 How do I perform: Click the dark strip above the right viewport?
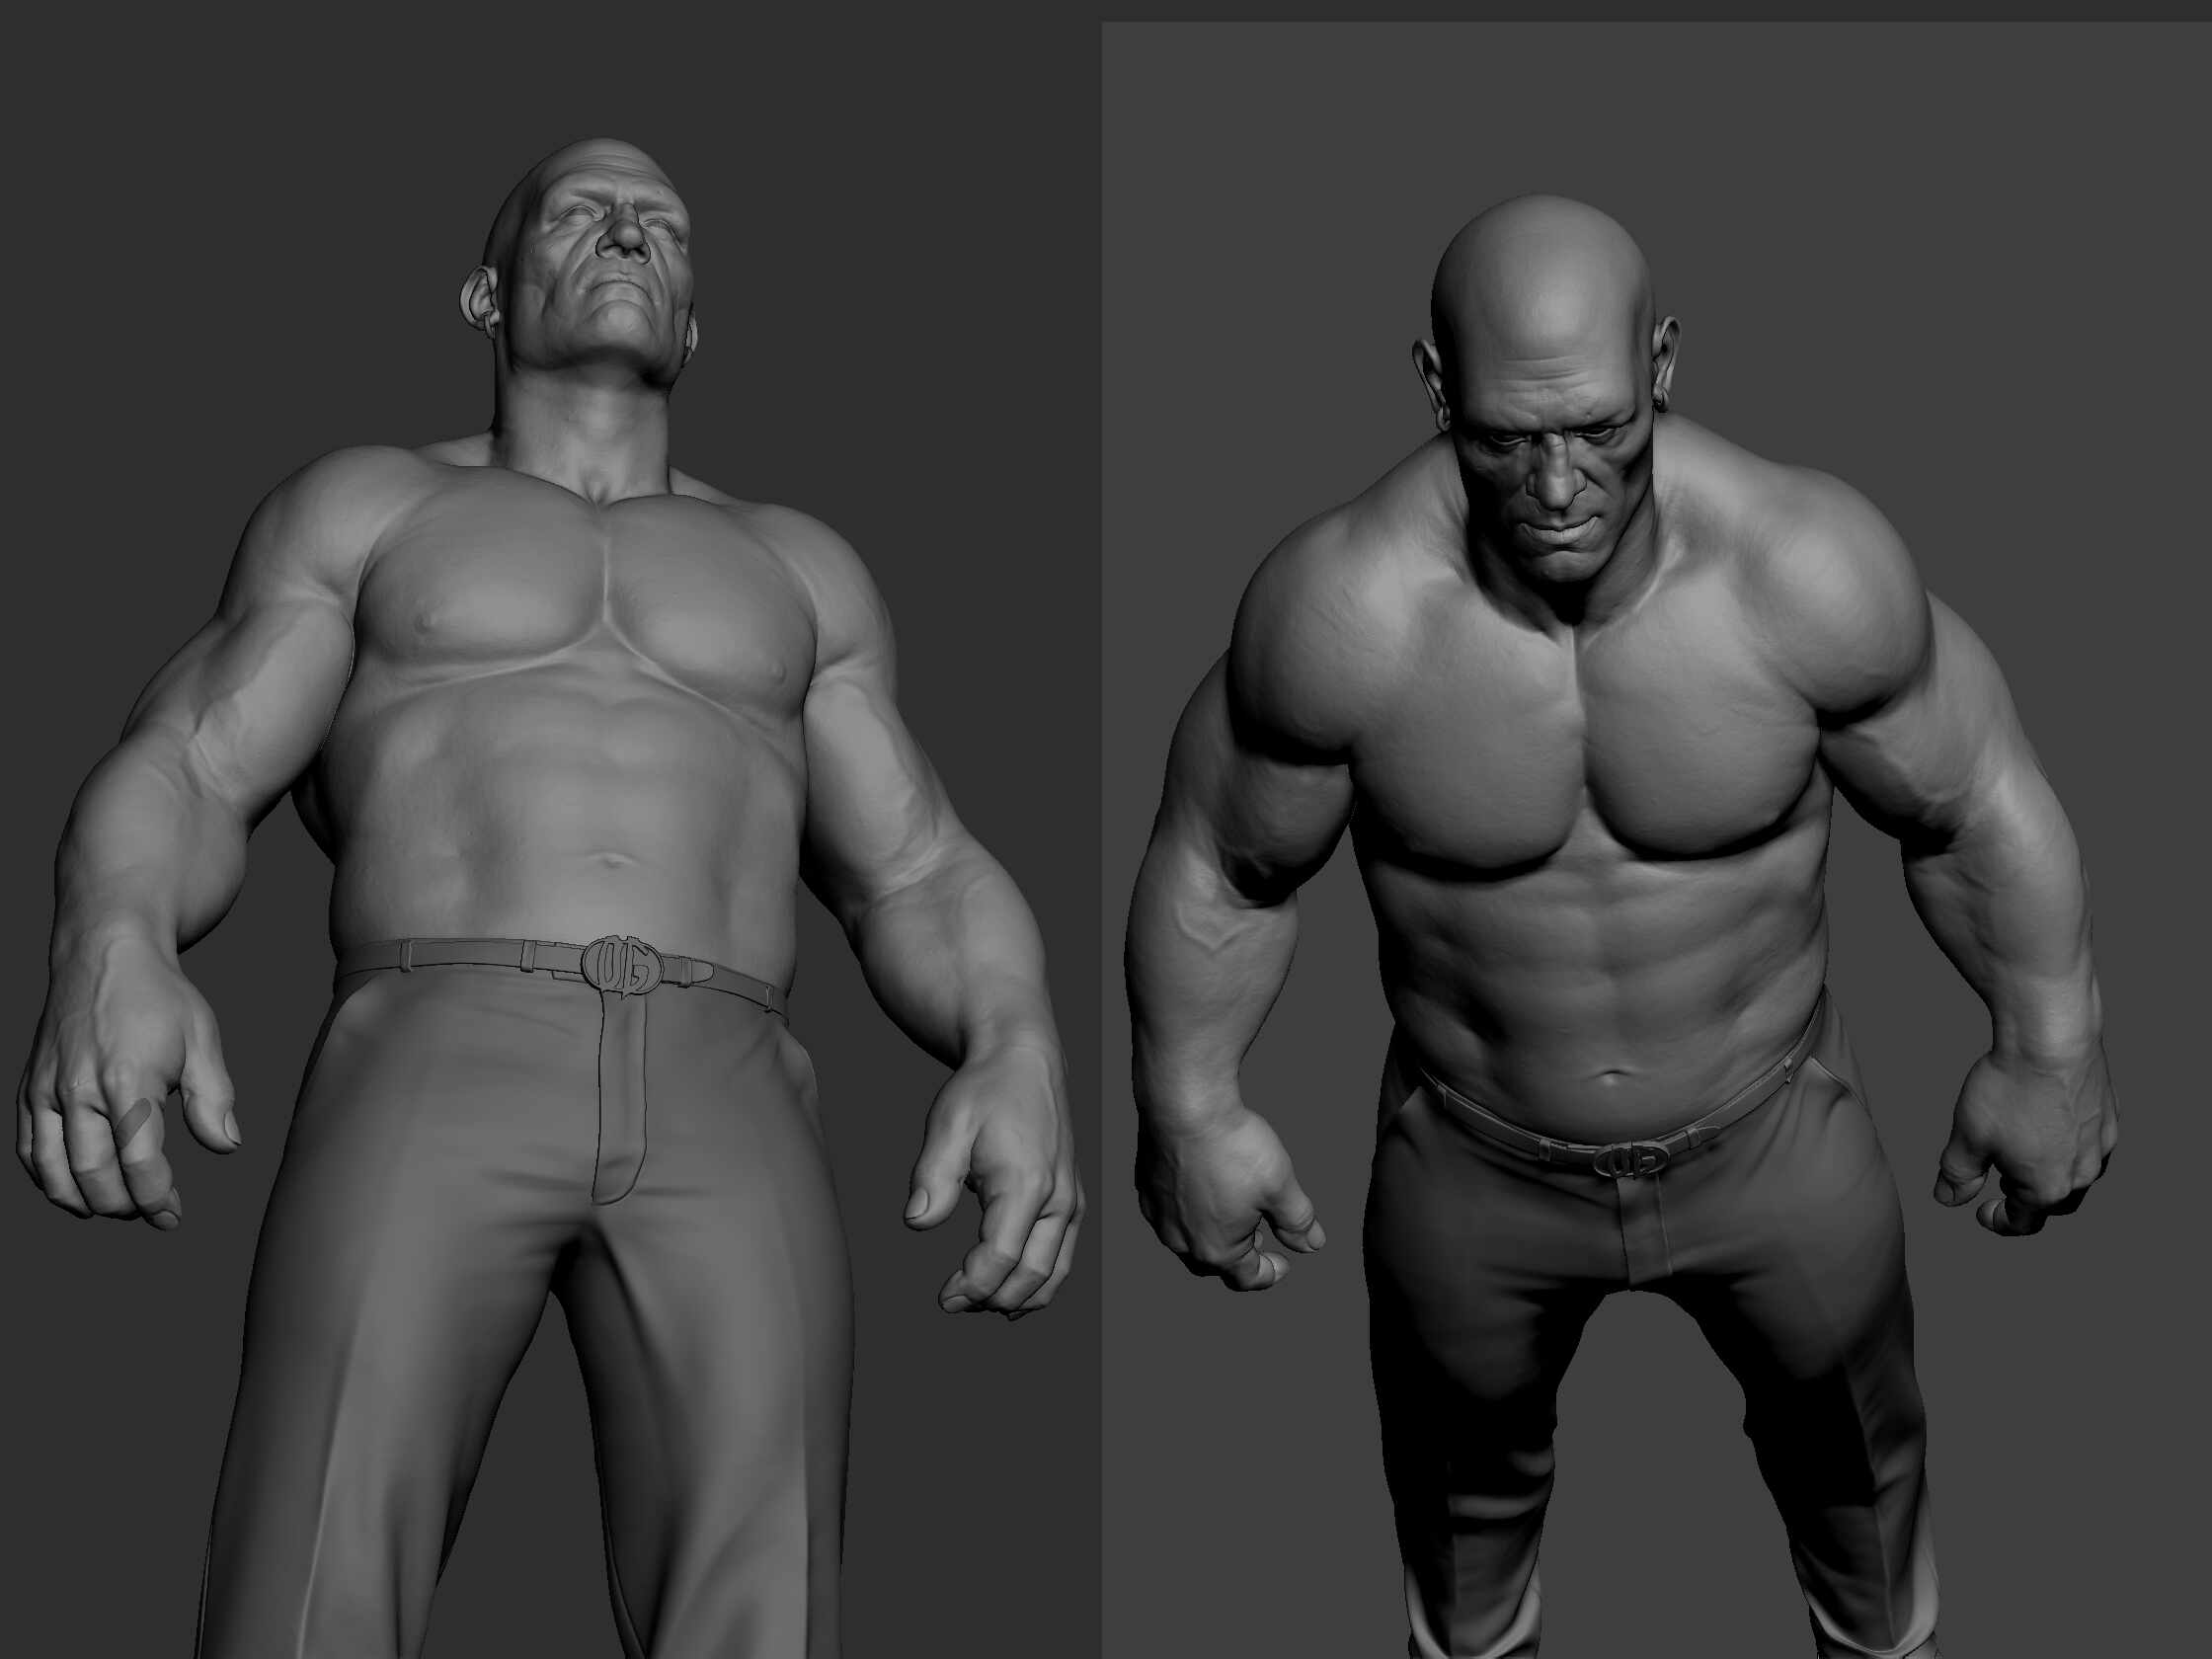(1650, 10)
